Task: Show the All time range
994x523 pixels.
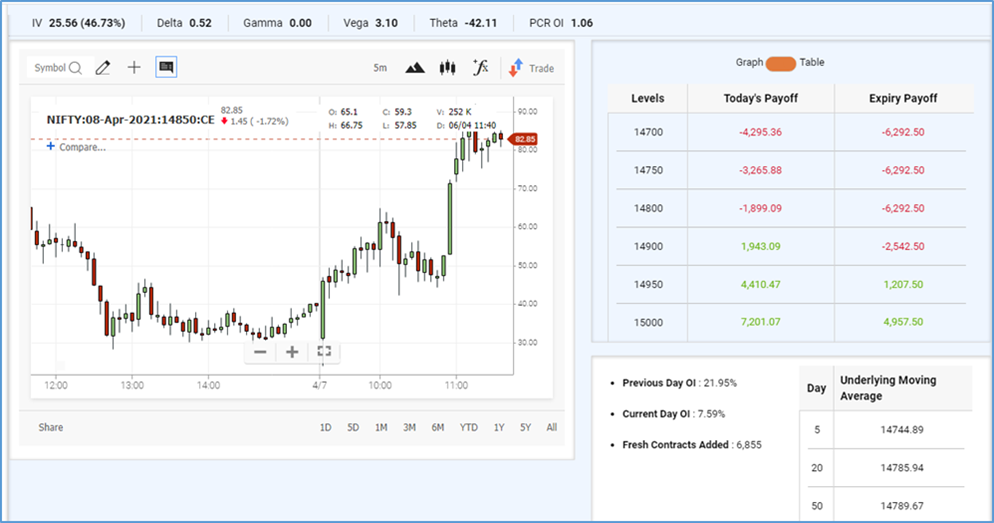Action: 552,427
